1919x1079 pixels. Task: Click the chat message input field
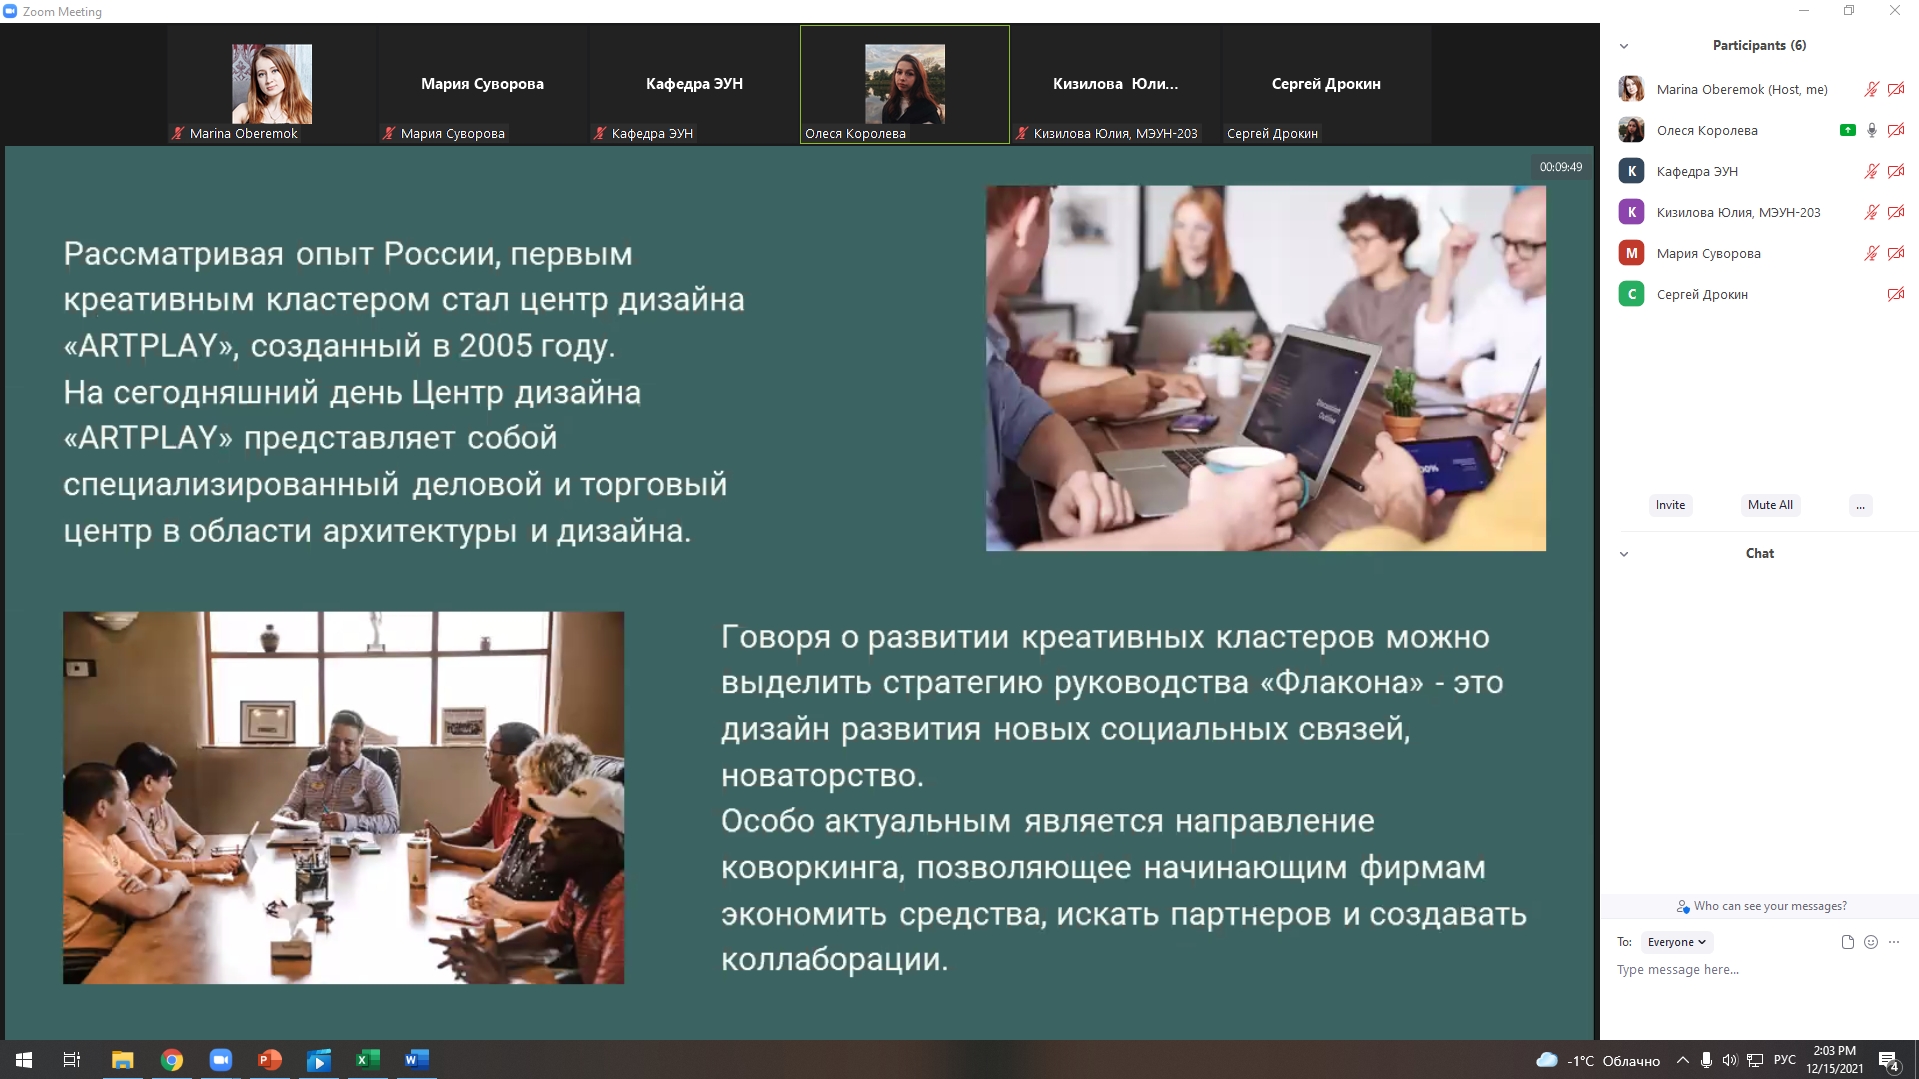click(x=1760, y=970)
